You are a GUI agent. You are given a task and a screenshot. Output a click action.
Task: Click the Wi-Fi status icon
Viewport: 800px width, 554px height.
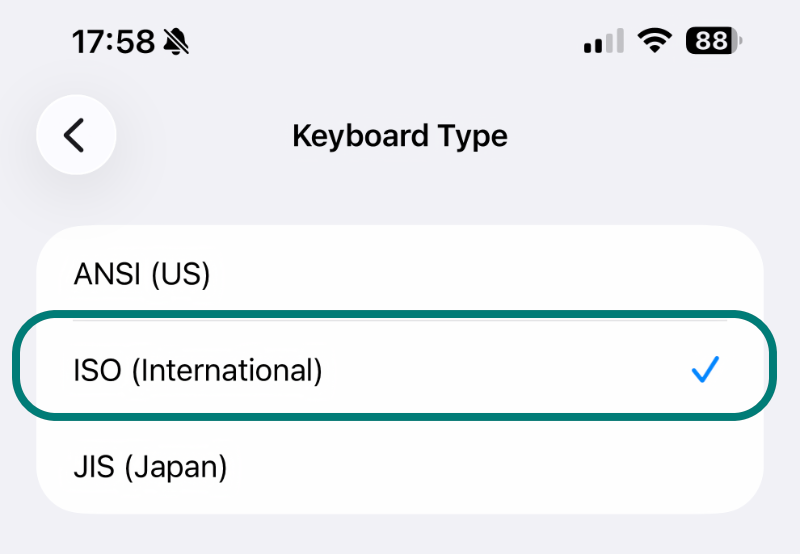pos(656,42)
